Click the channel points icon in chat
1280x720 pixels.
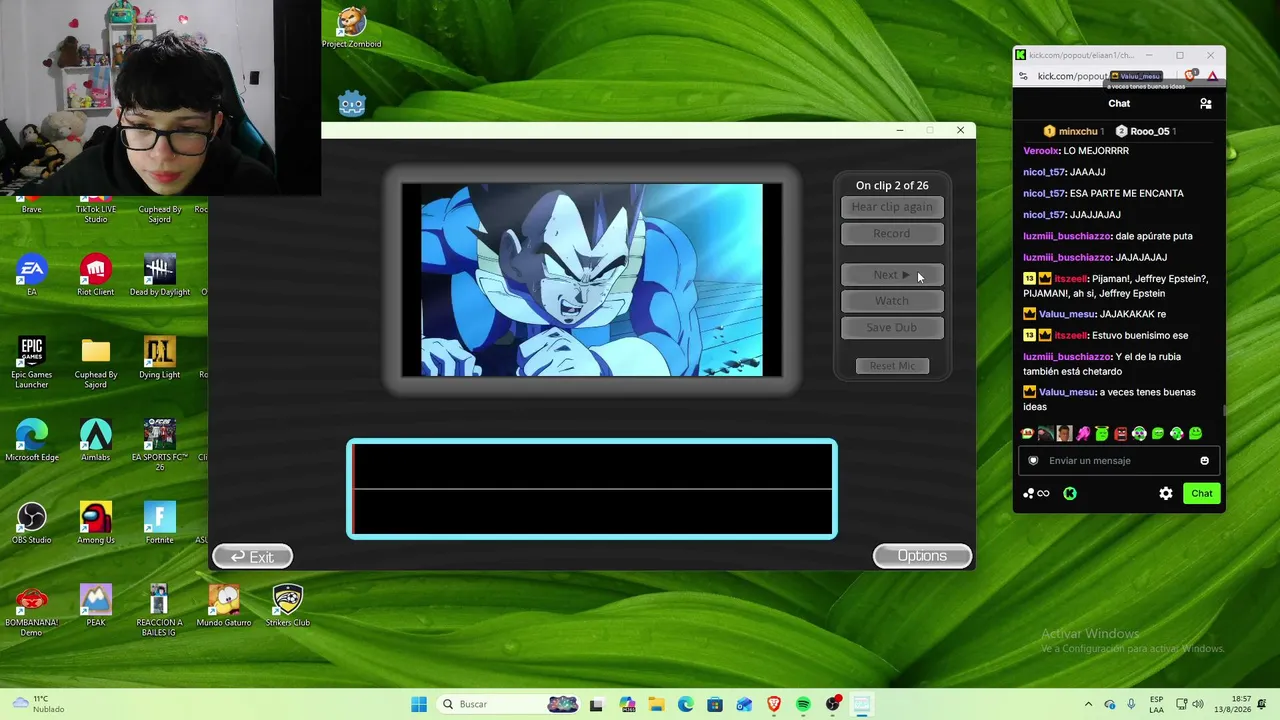click(1036, 493)
